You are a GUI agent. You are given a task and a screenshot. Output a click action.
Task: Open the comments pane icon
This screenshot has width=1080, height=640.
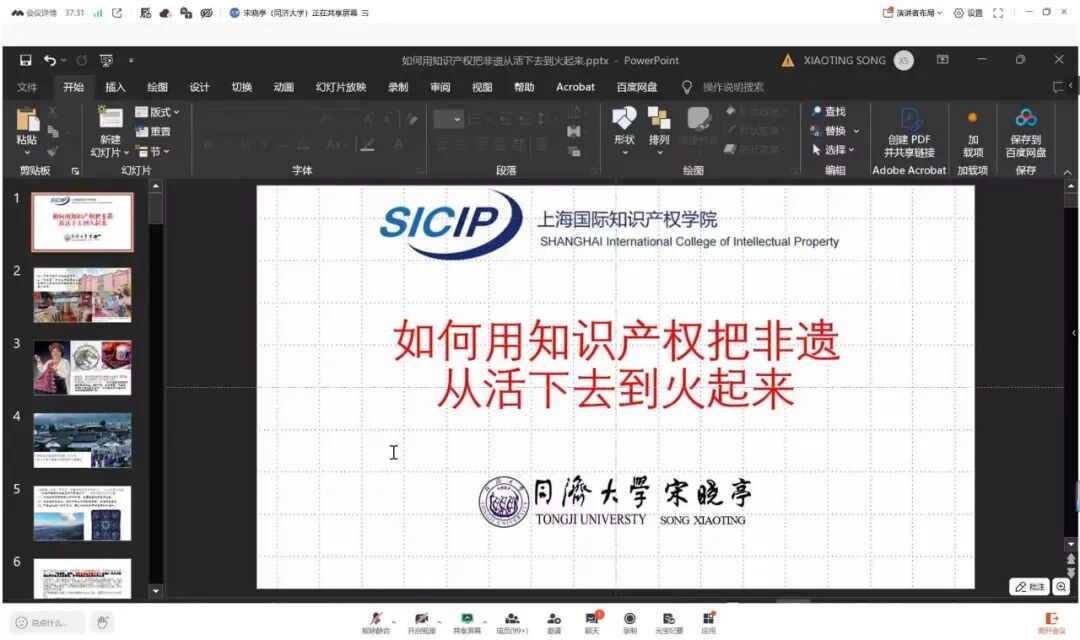pos(1059,87)
